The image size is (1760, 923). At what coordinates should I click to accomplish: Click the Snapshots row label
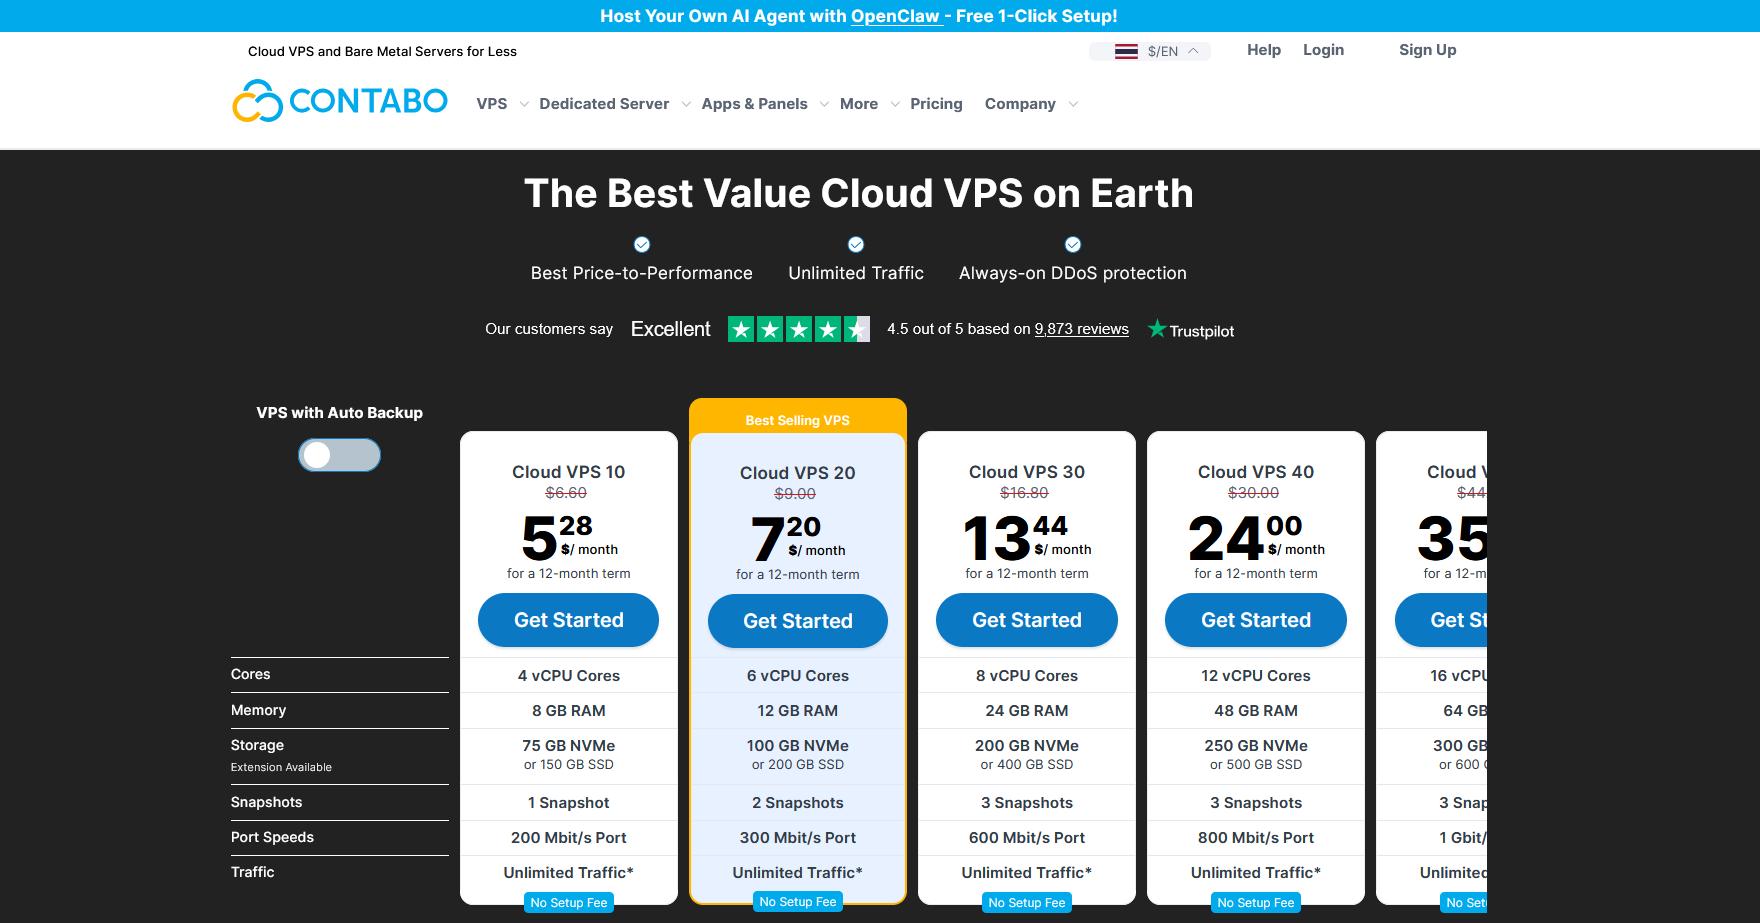[x=266, y=802]
